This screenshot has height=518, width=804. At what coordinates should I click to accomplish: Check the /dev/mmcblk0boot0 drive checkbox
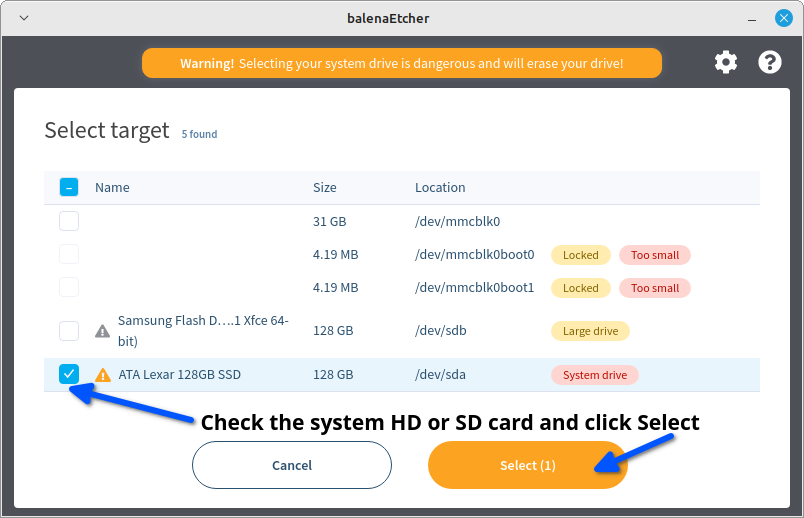tap(69, 254)
